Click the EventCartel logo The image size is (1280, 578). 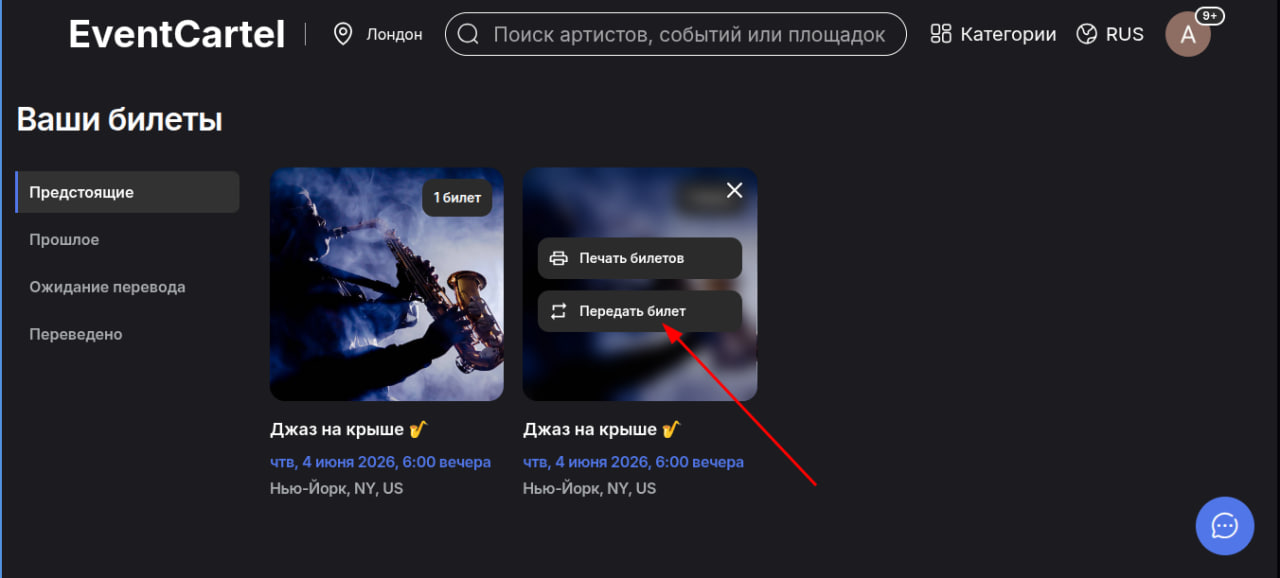coord(177,34)
